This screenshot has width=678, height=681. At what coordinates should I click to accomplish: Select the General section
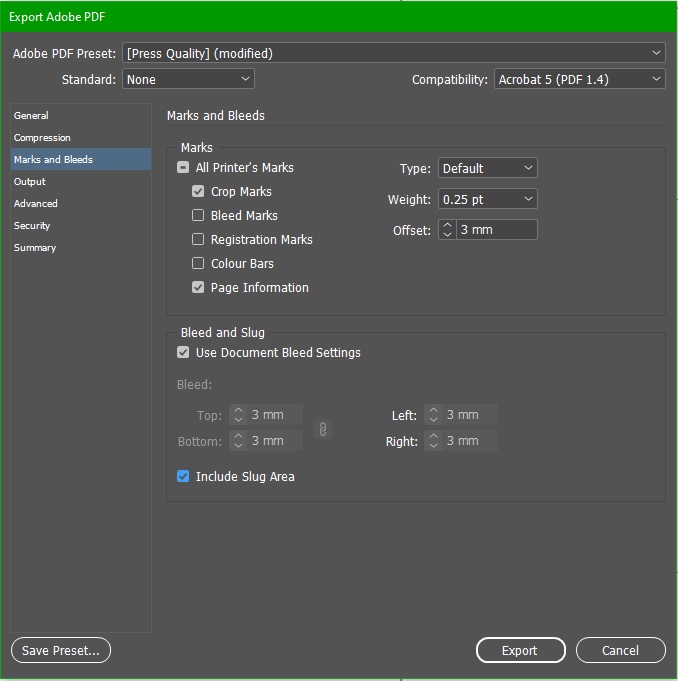[81, 116]
